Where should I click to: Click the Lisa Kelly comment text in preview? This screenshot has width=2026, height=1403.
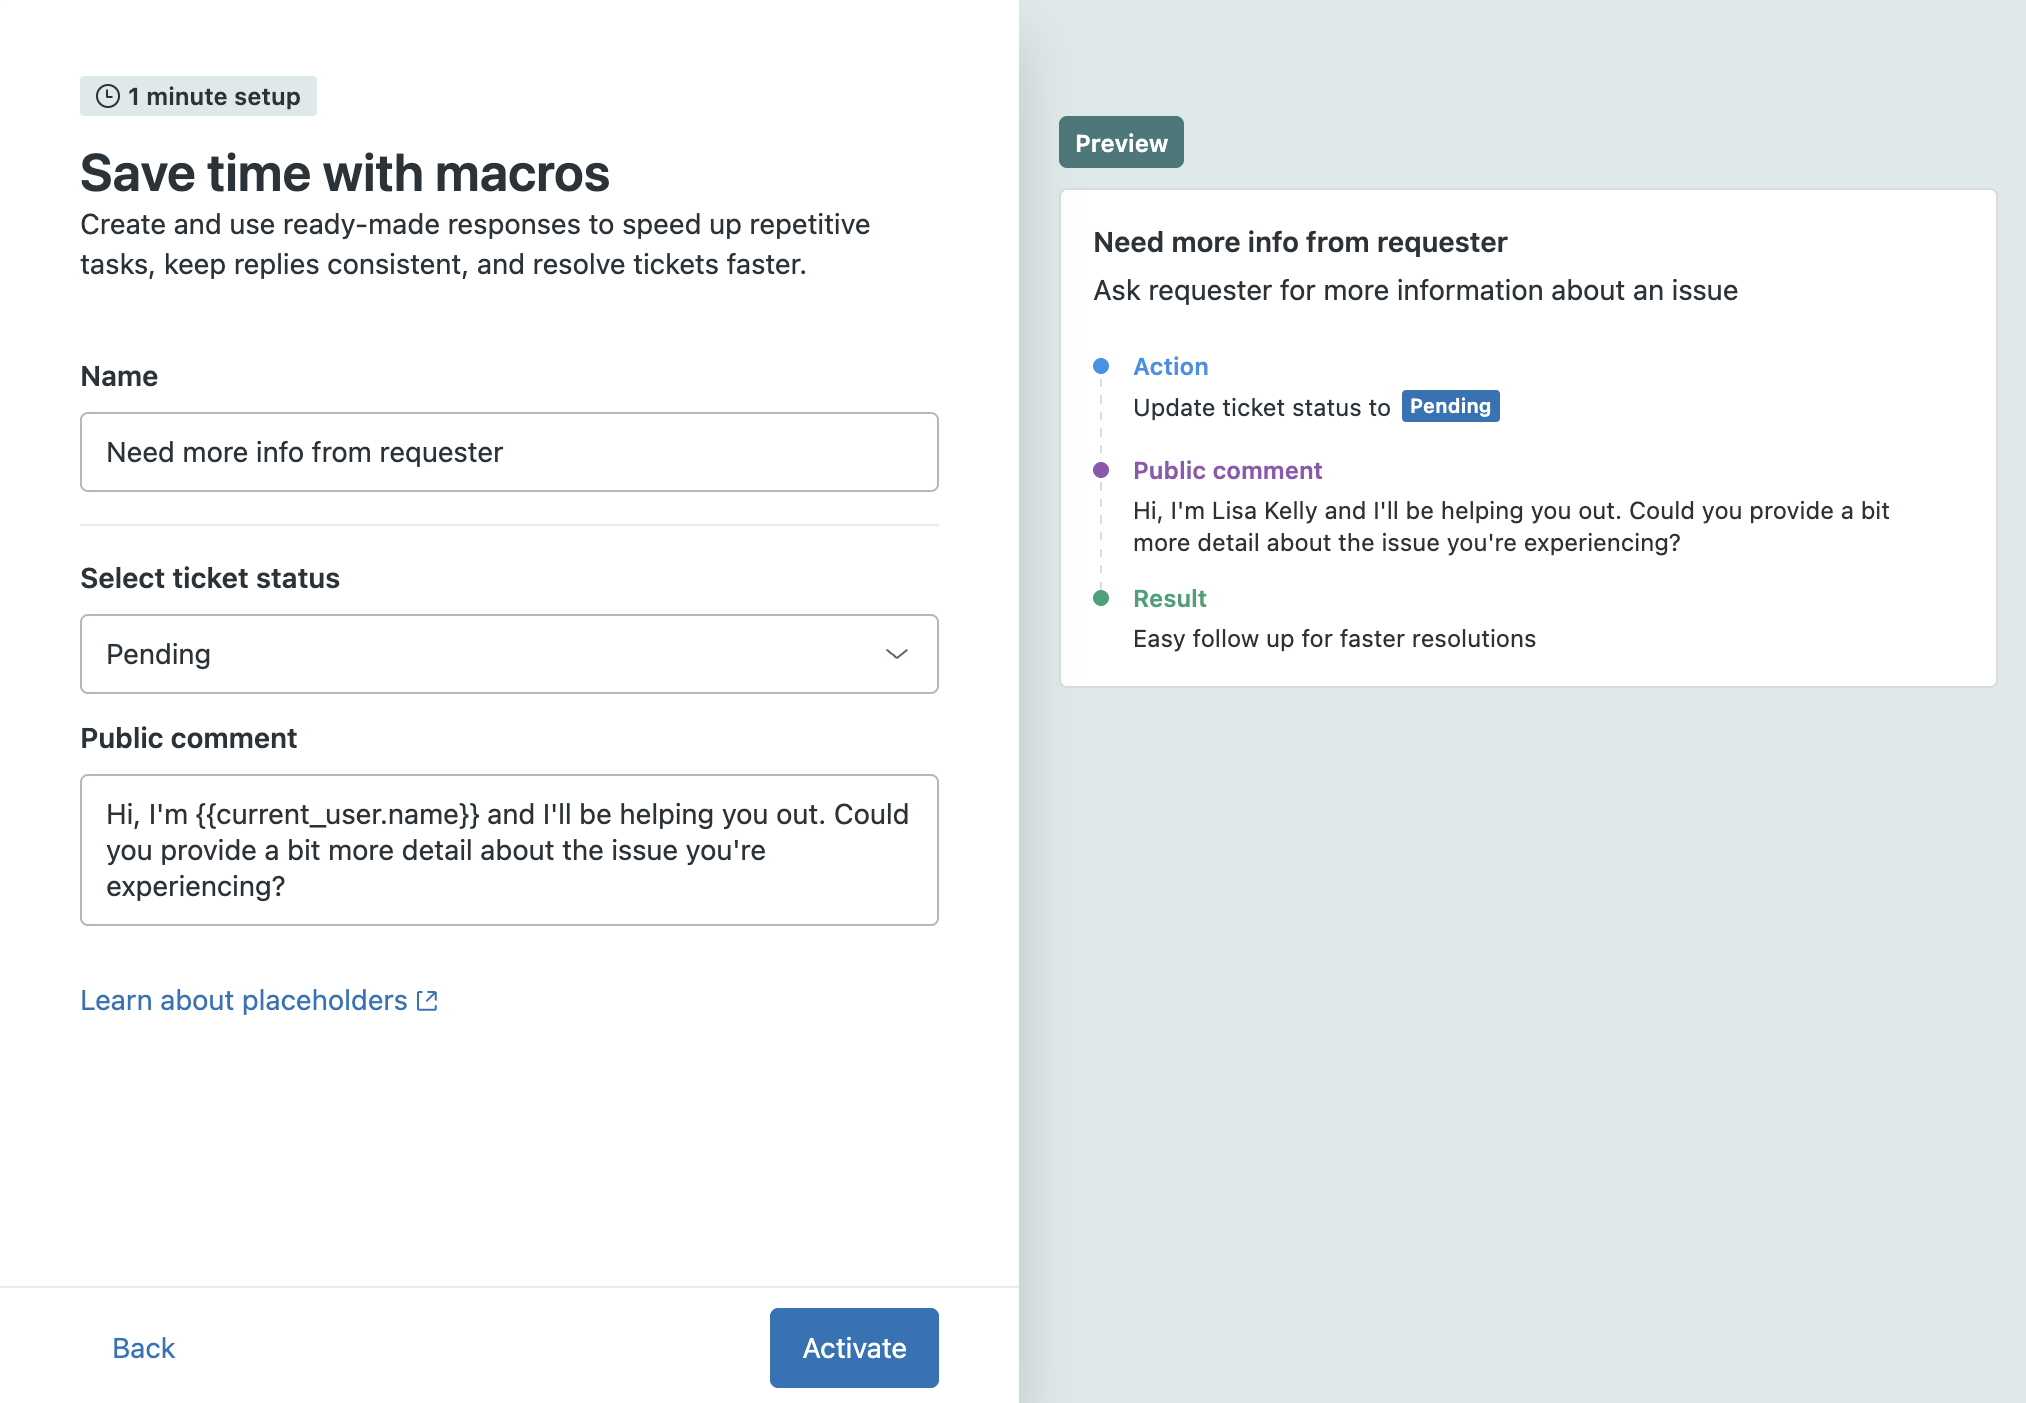click(x=1509, y=526)
